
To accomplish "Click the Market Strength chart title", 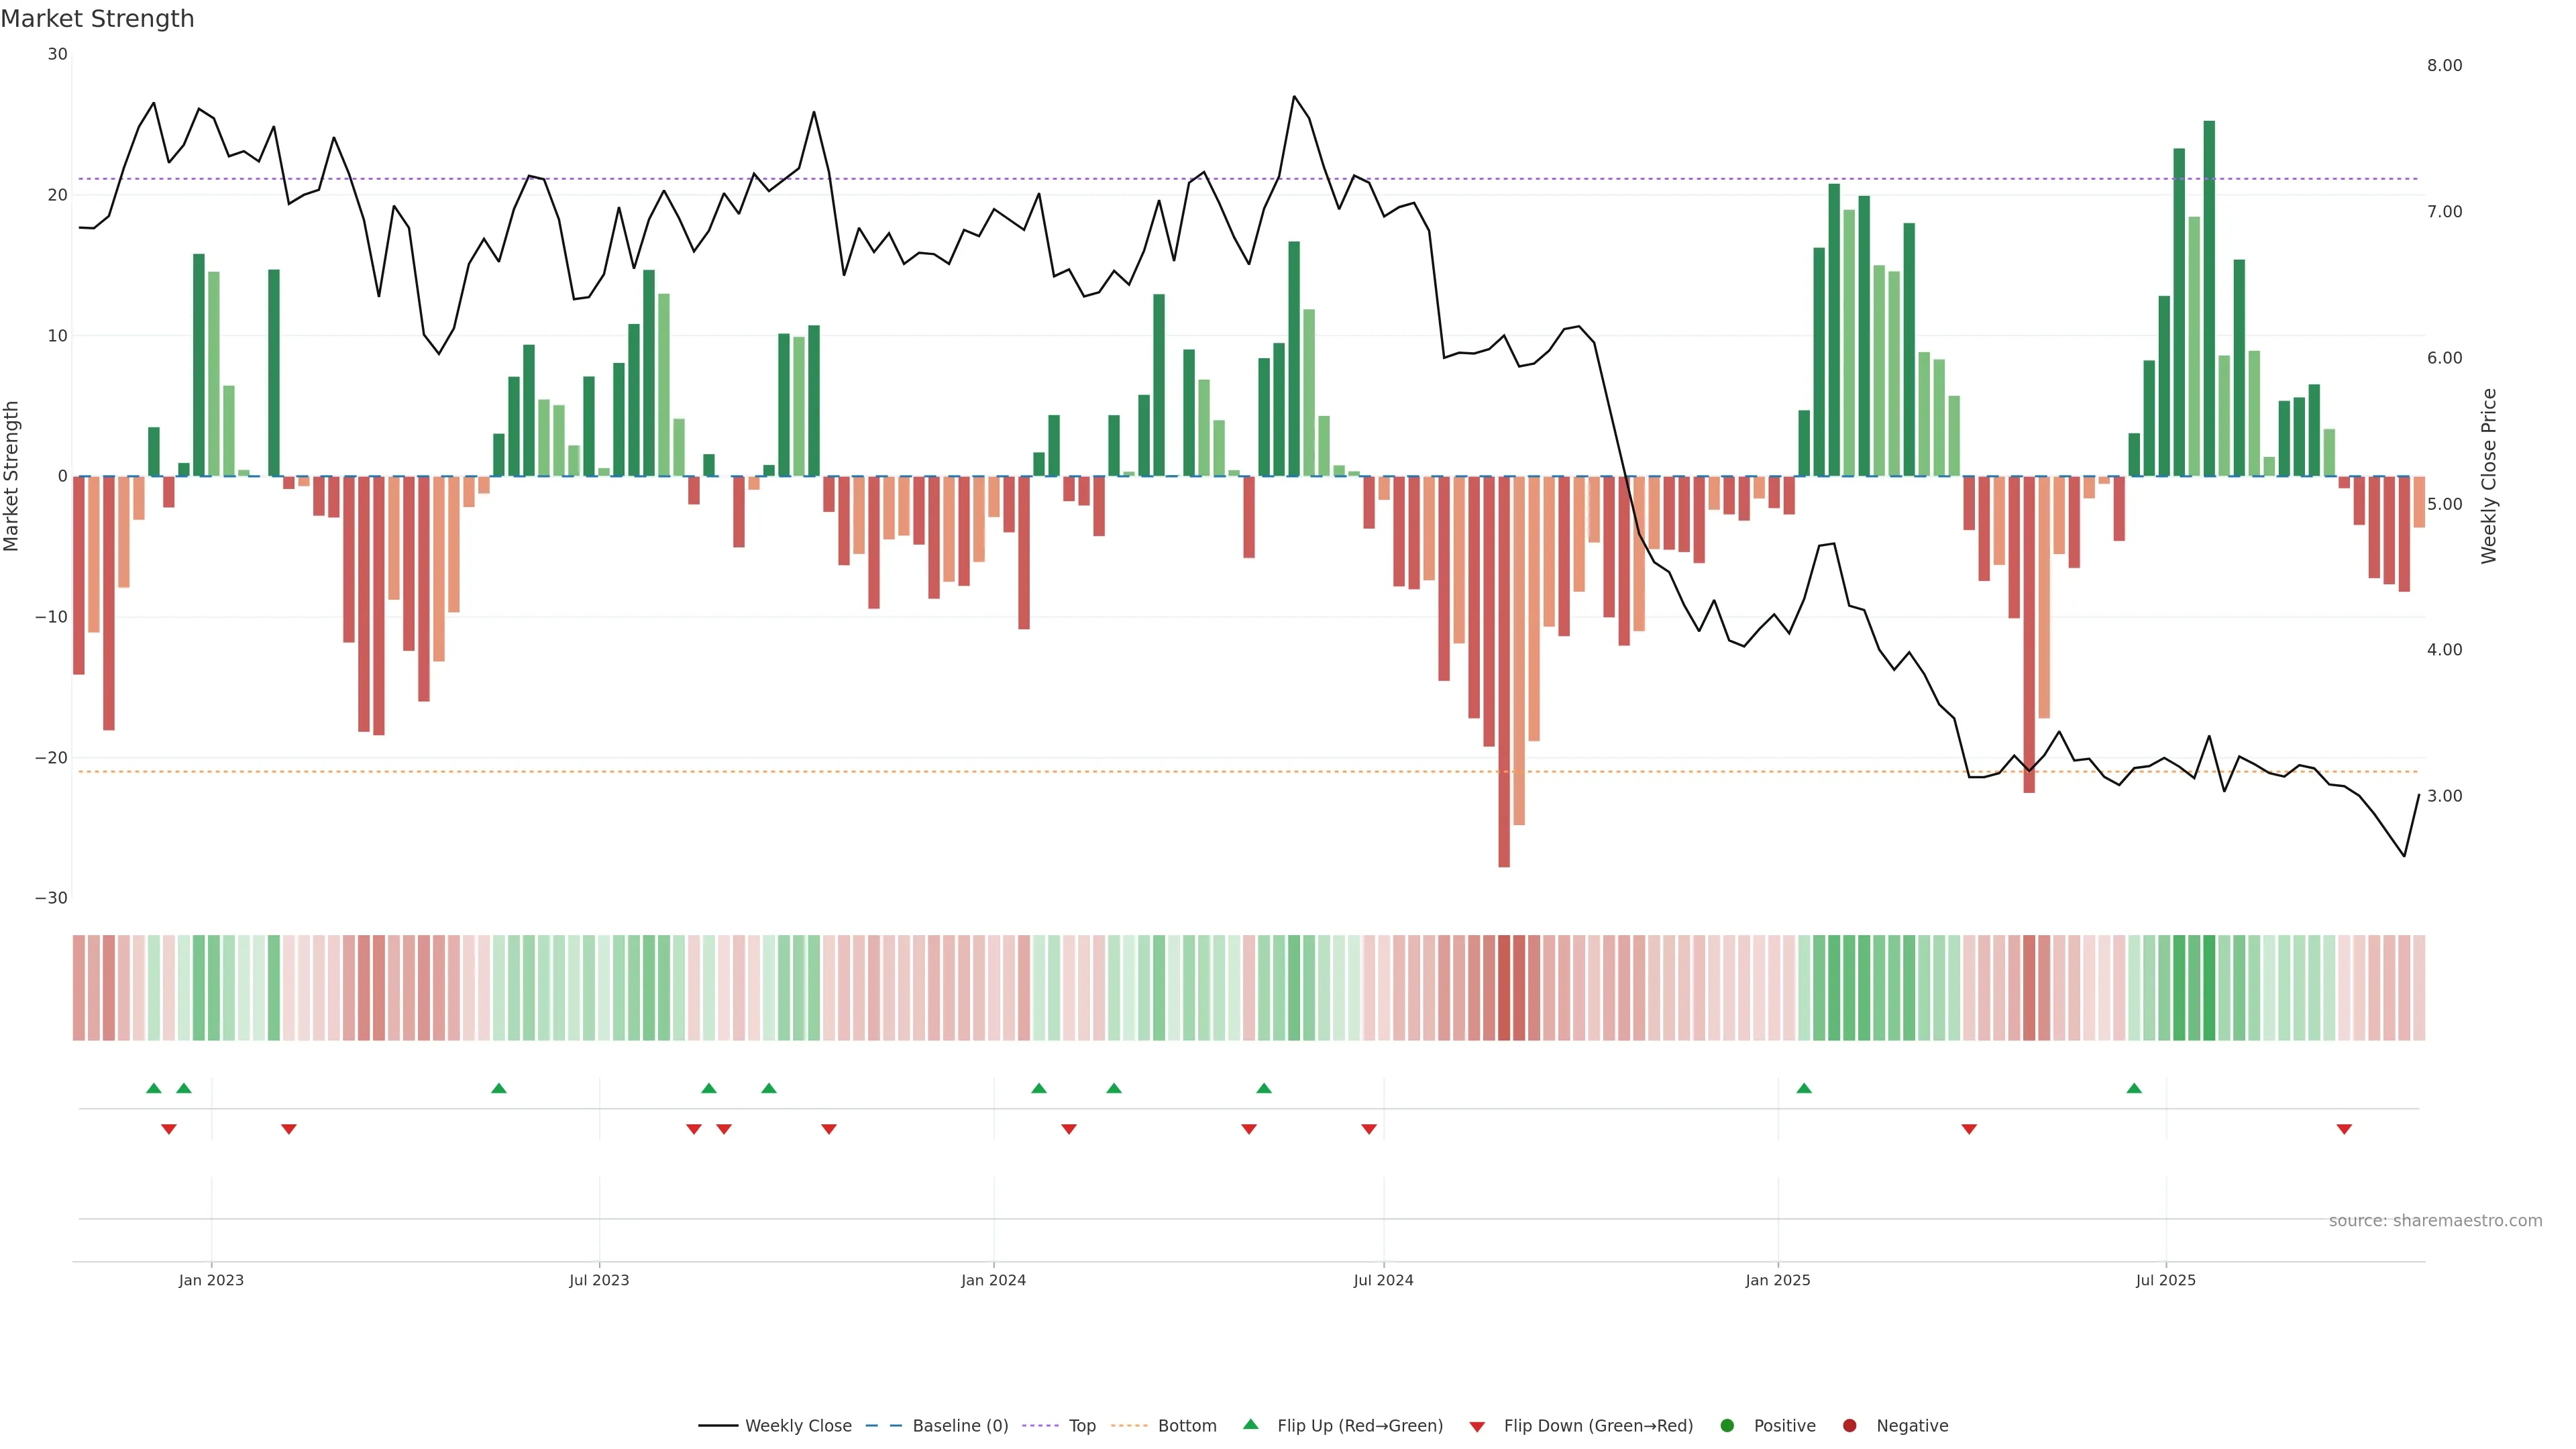I will click(x=97, y=18).
